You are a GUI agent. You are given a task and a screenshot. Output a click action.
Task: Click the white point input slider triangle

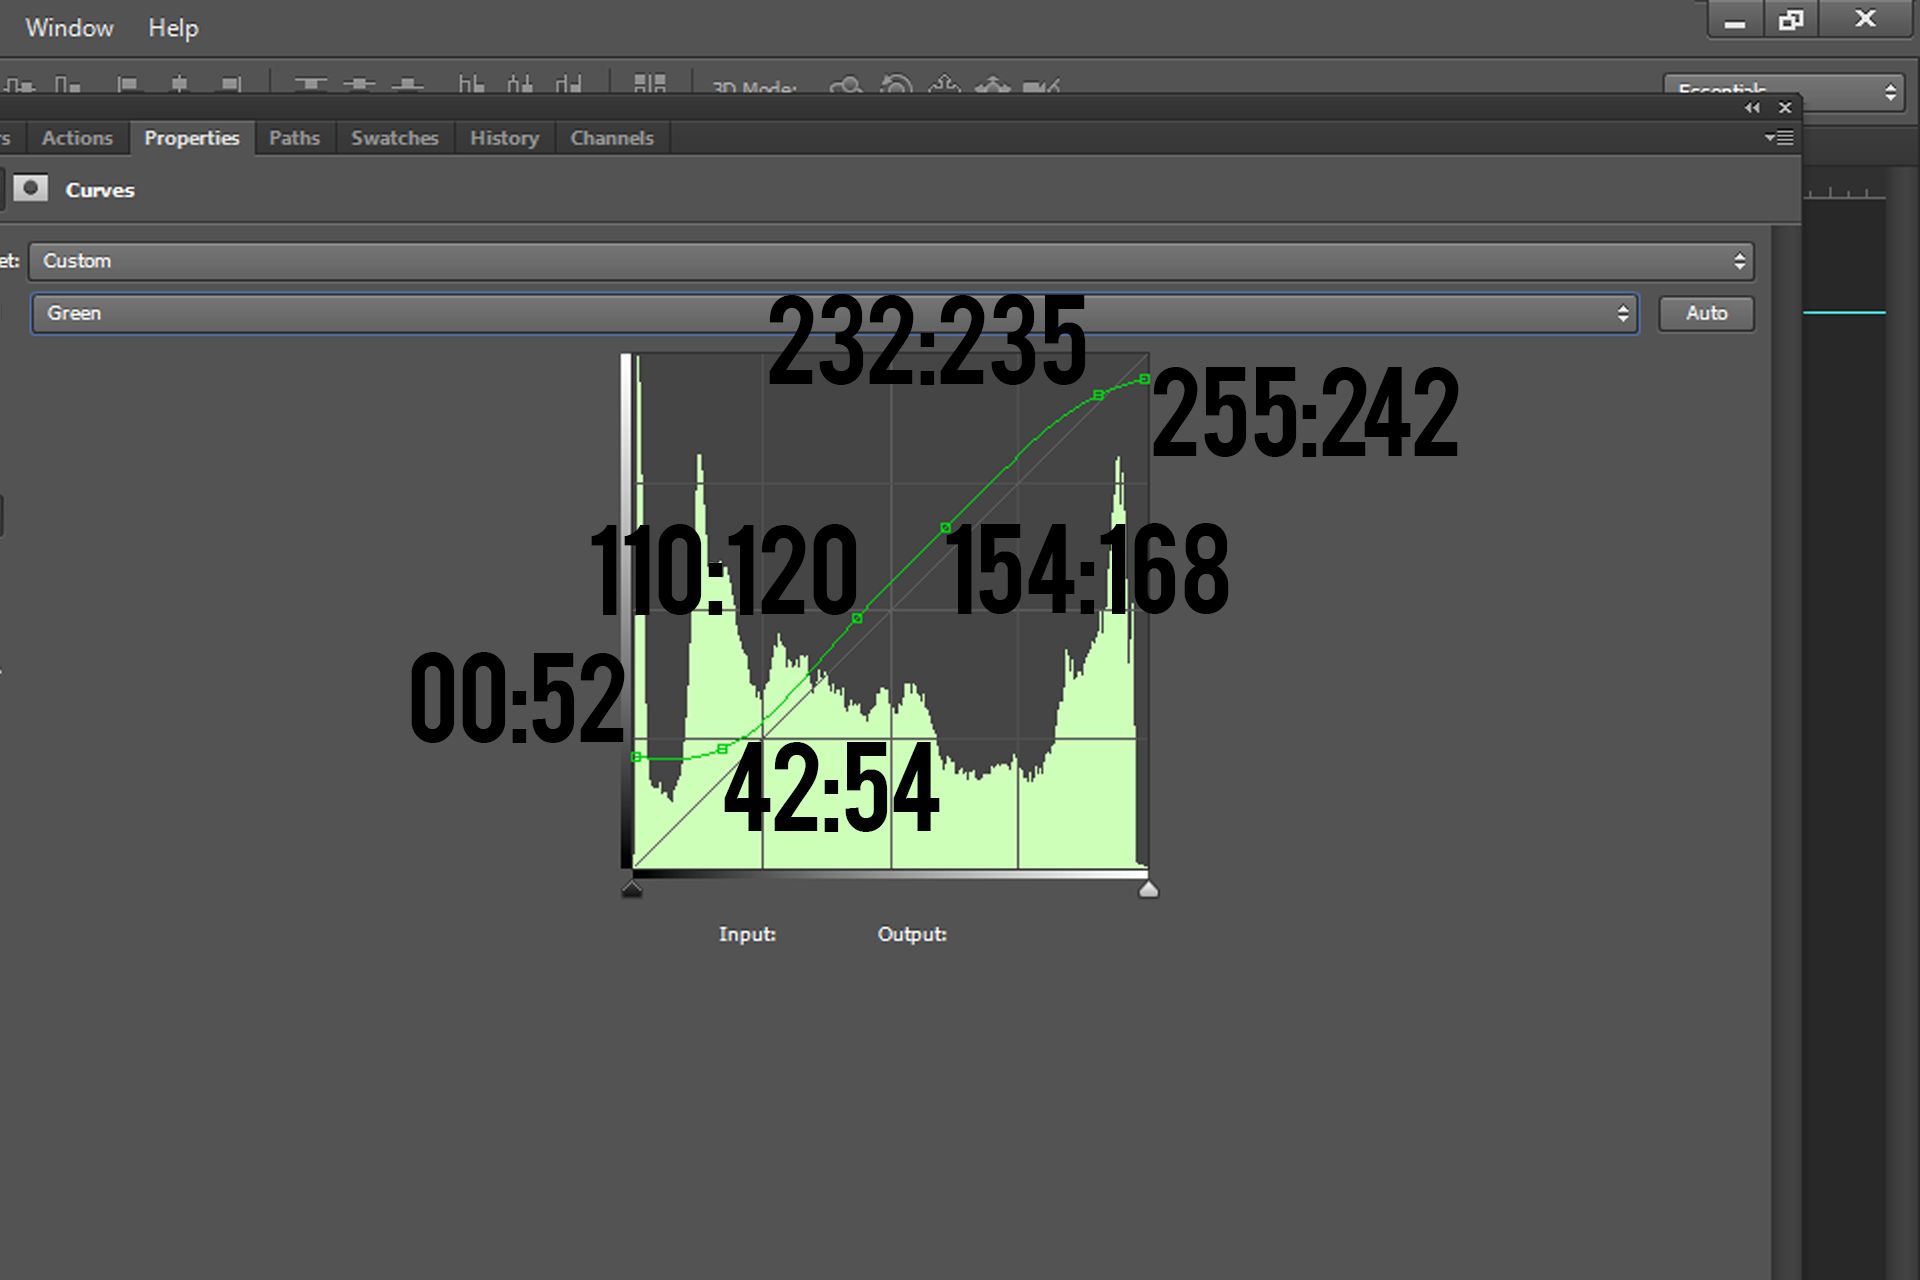point(1148,889)
